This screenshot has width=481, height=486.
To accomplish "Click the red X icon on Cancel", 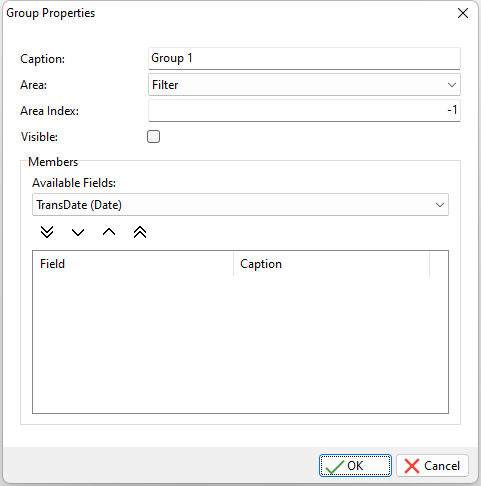I will point(412,466).
